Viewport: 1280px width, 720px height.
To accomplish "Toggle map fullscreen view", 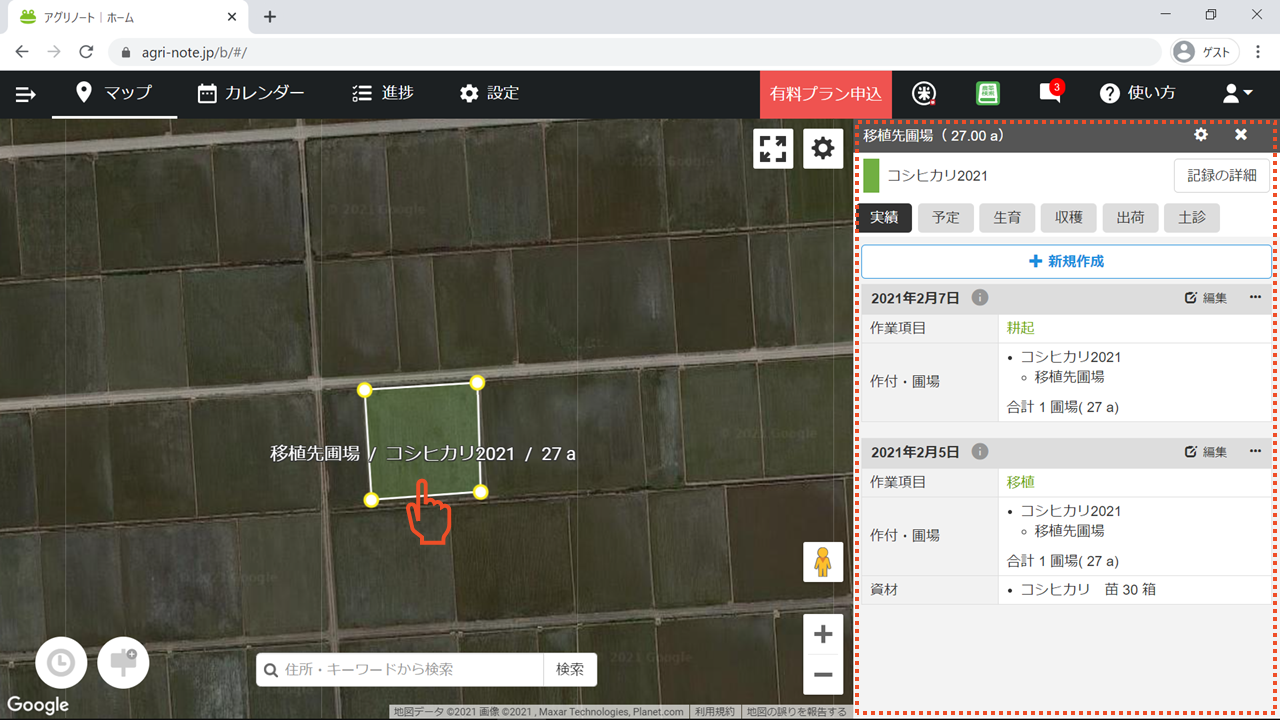I will coord(773,149).
